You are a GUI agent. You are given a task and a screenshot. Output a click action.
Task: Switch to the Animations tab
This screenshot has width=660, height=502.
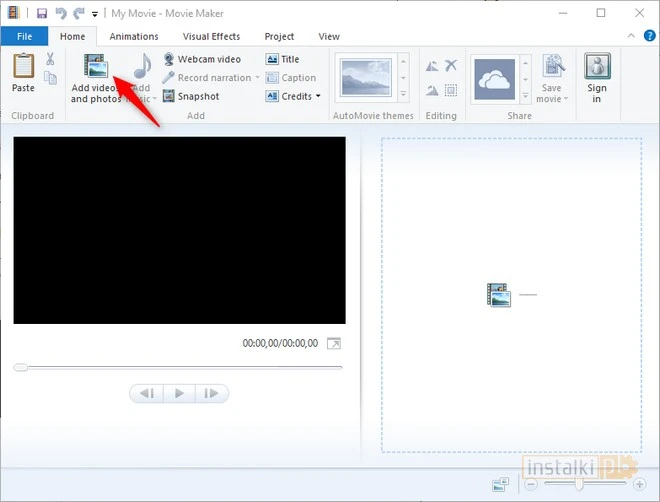tap(134, 37)
